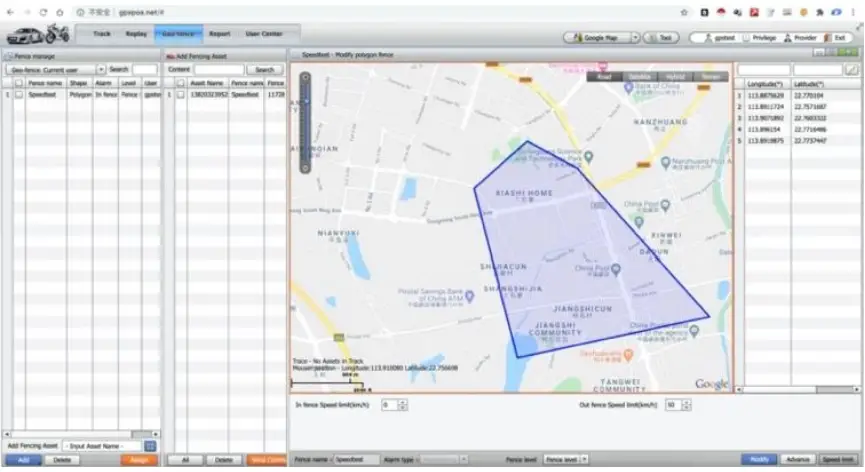Click Exit in the top toolbar
The image size is (865, 472).
click(x=835, y=37)
